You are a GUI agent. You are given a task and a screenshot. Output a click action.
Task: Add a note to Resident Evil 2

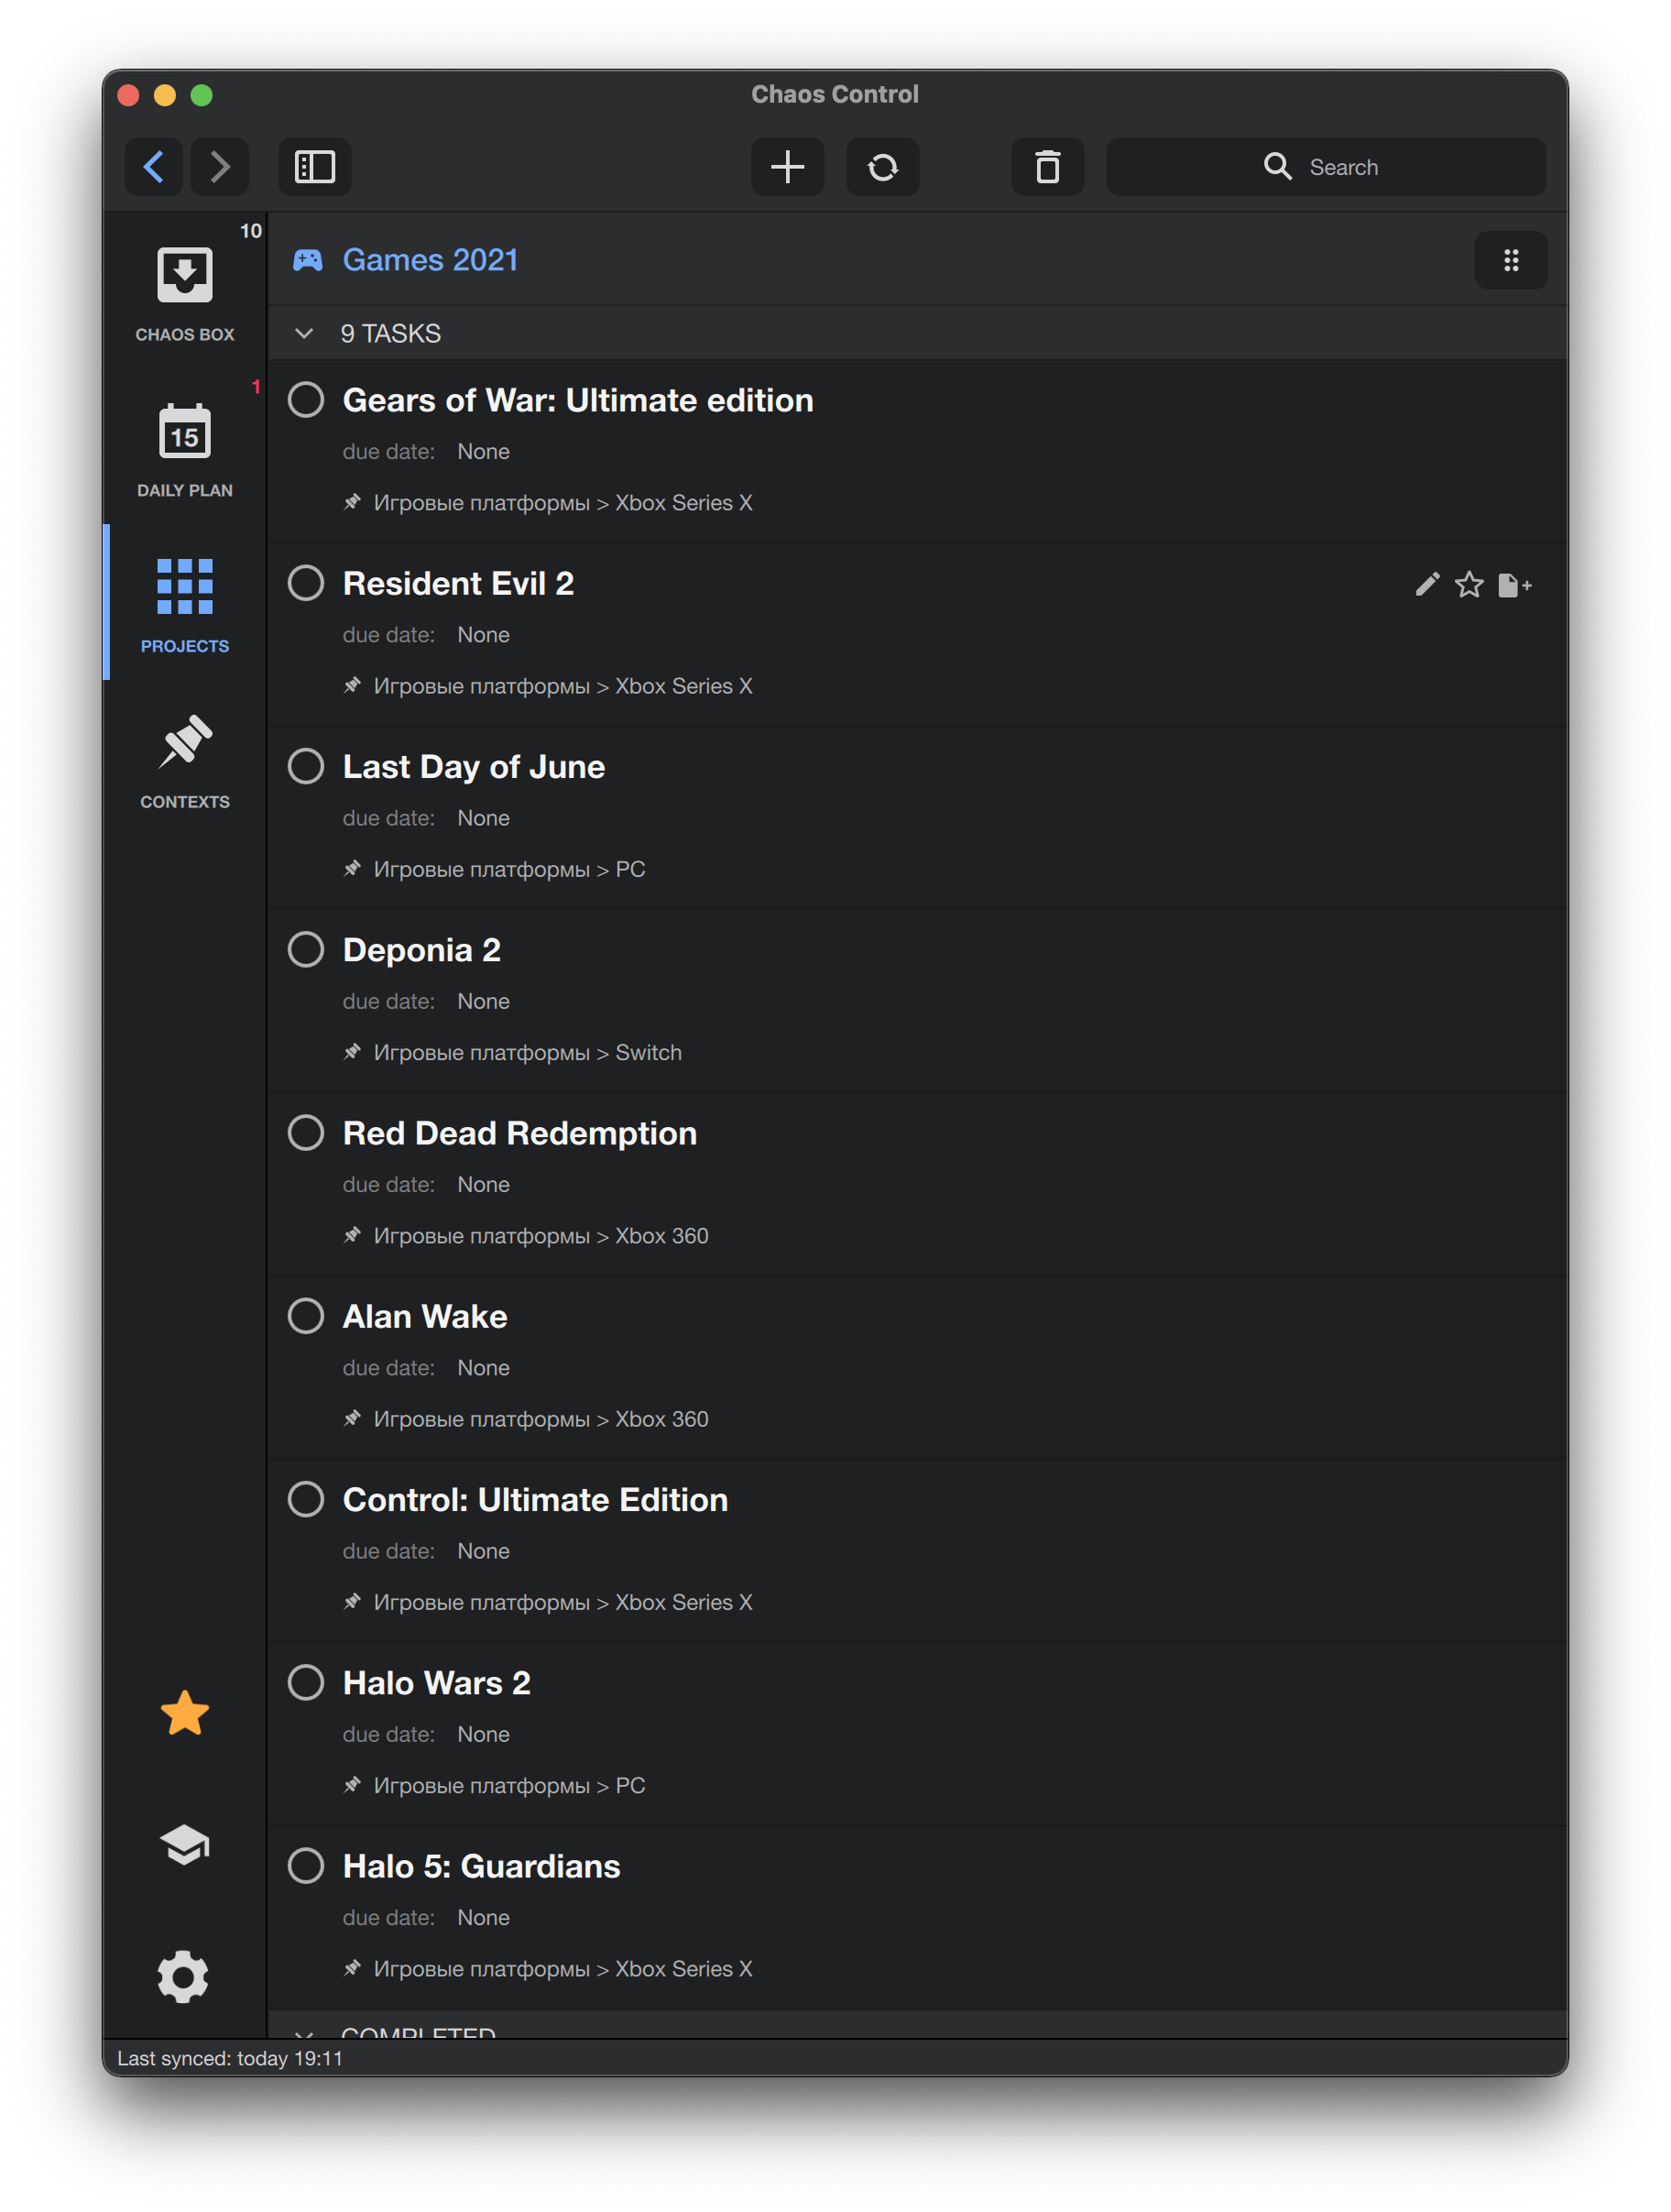(x=1514, y=585)
